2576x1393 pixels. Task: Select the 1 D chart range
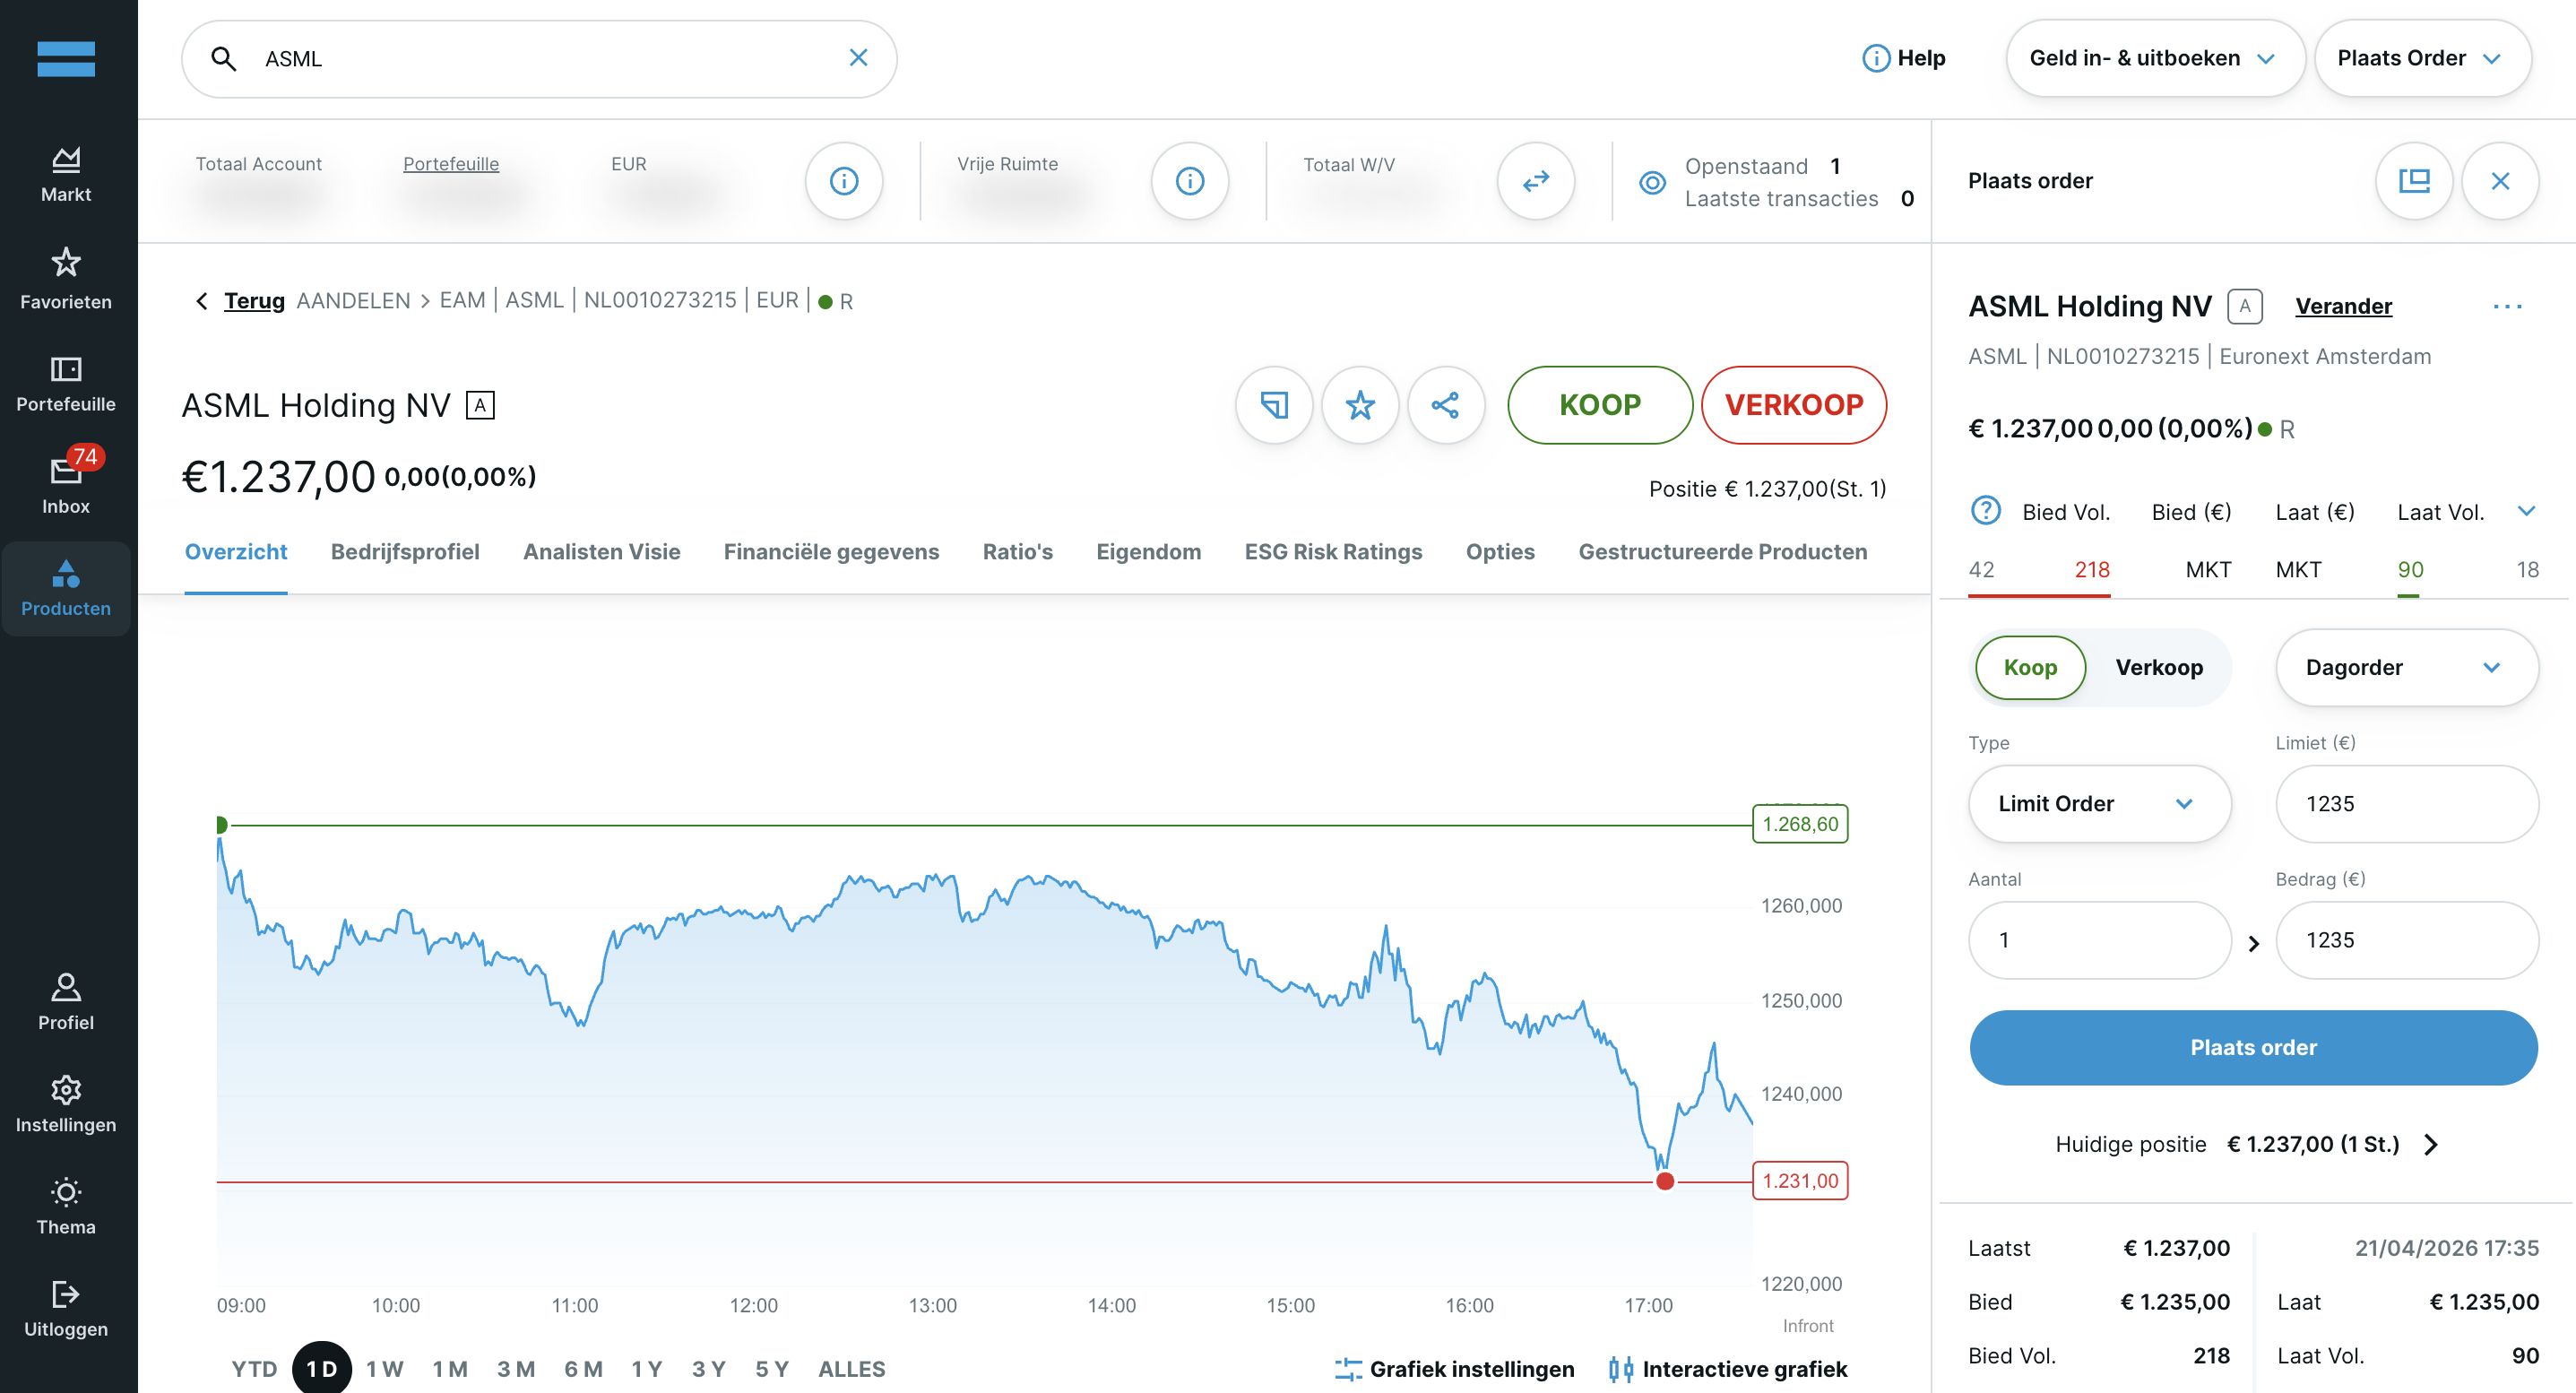(321, 1368)
